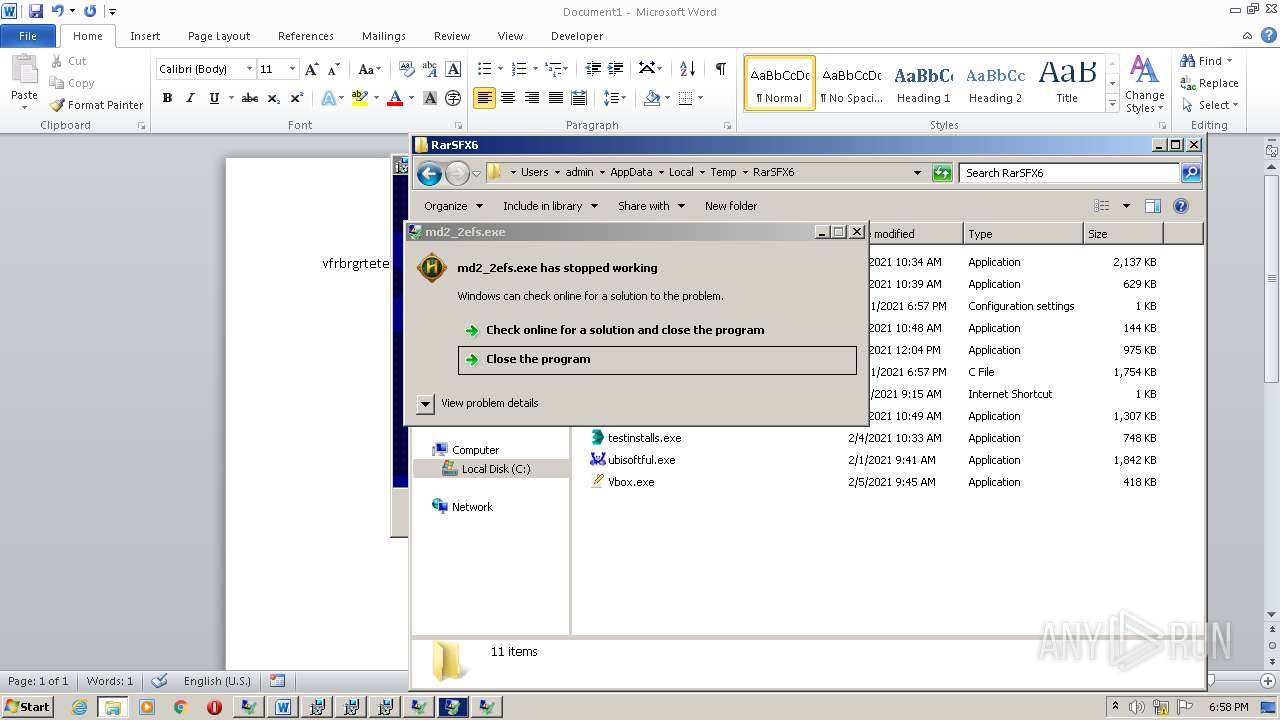
Task: Open font color dropdown arrow
Action: [411, 98]
